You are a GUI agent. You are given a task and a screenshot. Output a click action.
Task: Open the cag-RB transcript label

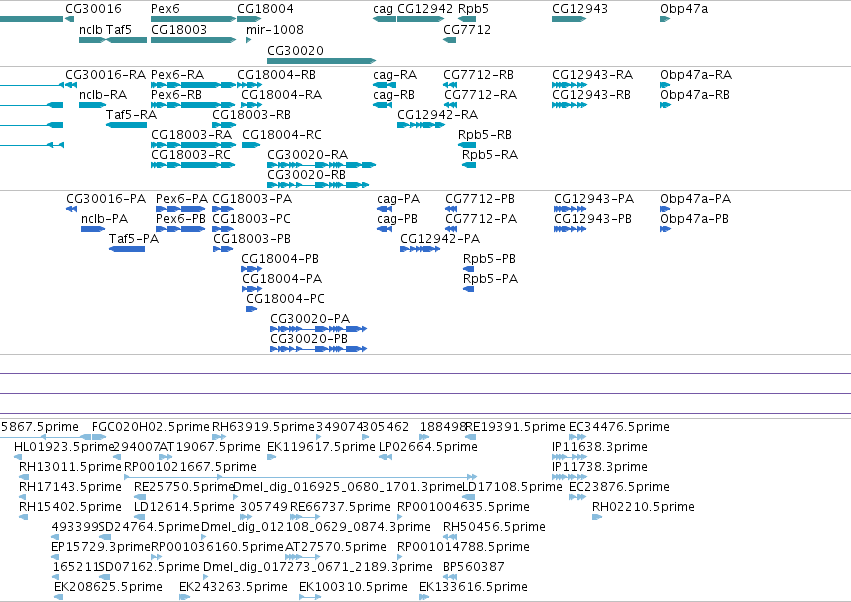pos(394,94)
